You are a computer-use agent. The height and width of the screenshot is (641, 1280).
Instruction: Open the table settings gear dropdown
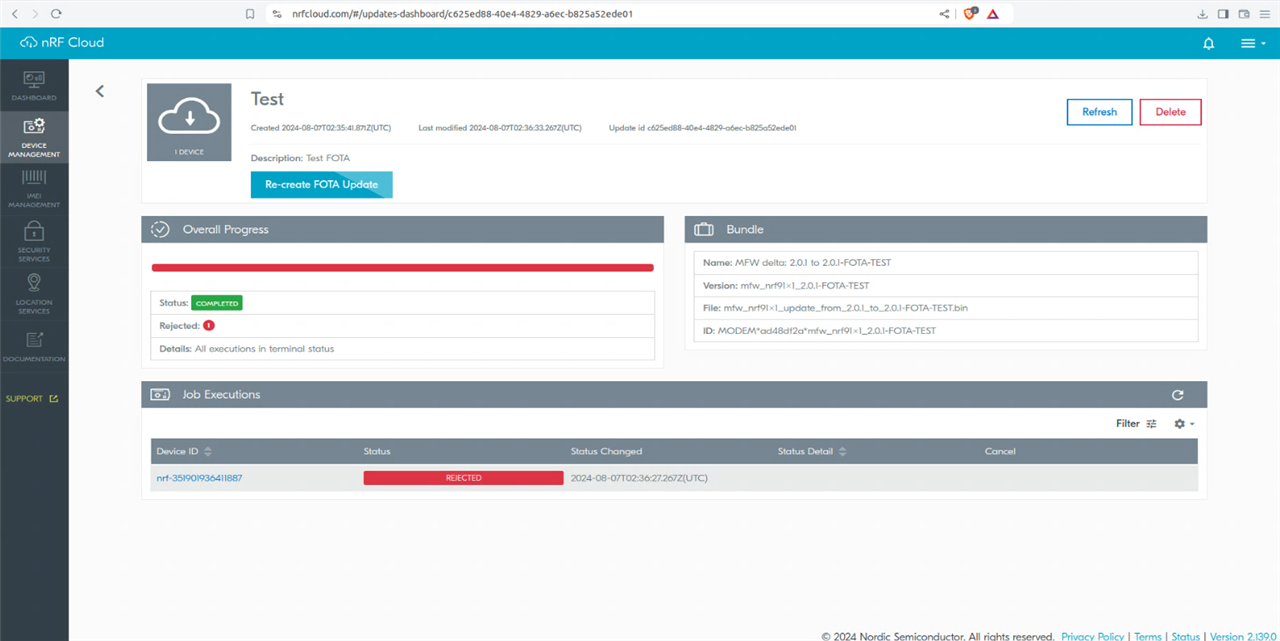pyautogui.click(x=1184, y=424)
